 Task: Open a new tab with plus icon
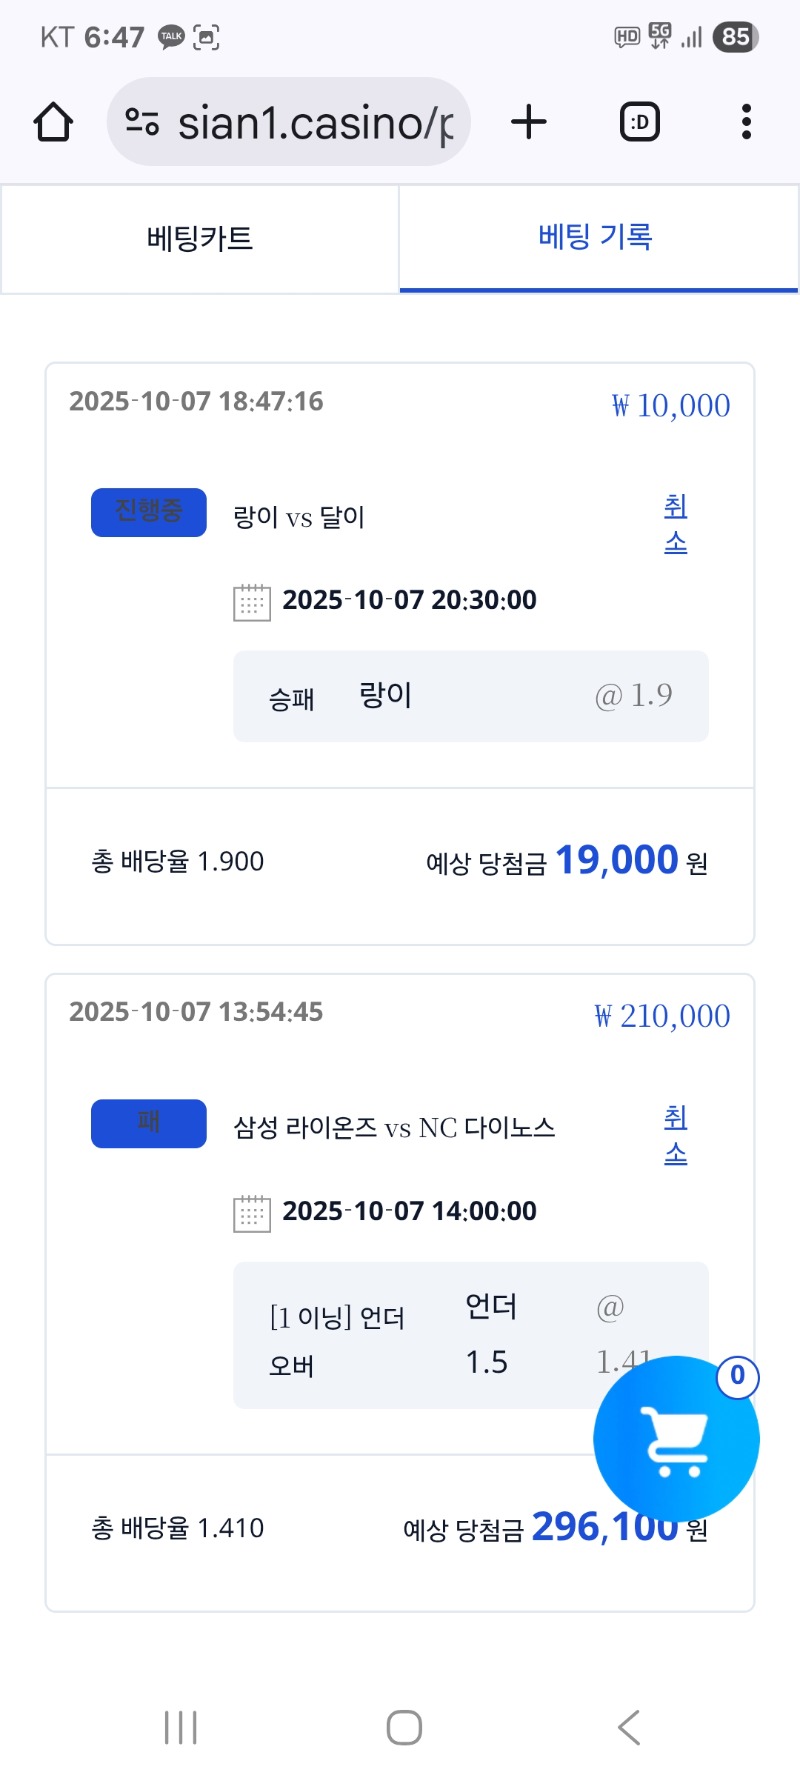click(529, 122)
